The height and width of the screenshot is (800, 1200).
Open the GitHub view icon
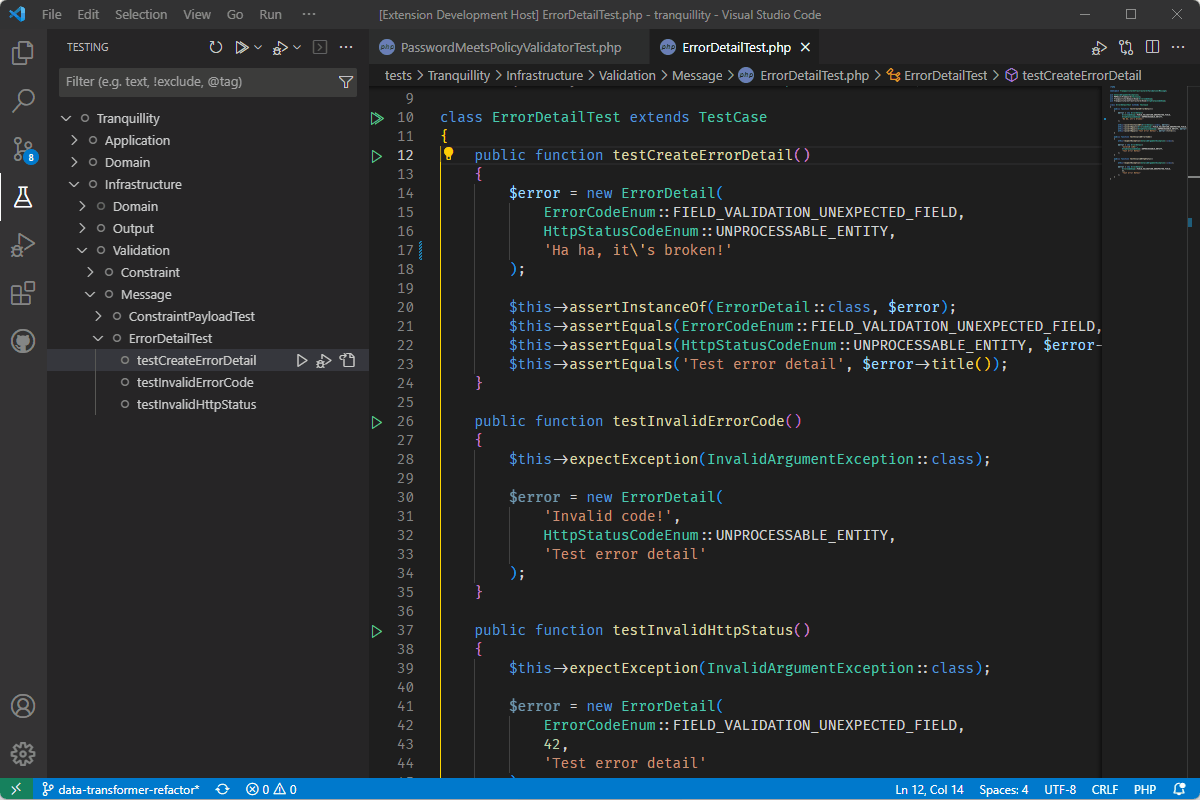(x=23, y=341)
